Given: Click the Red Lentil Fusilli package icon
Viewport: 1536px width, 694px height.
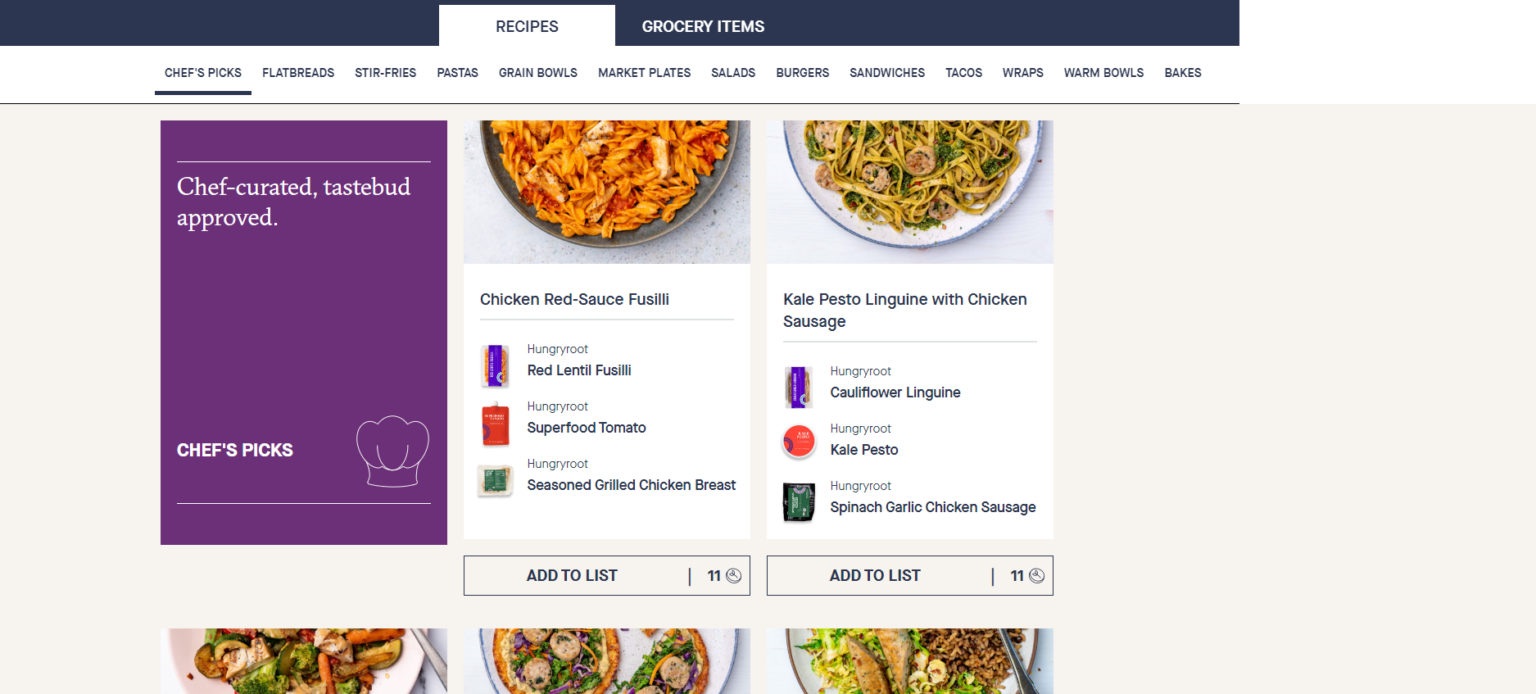Looking at the screenshot, I should pos(495,366).
